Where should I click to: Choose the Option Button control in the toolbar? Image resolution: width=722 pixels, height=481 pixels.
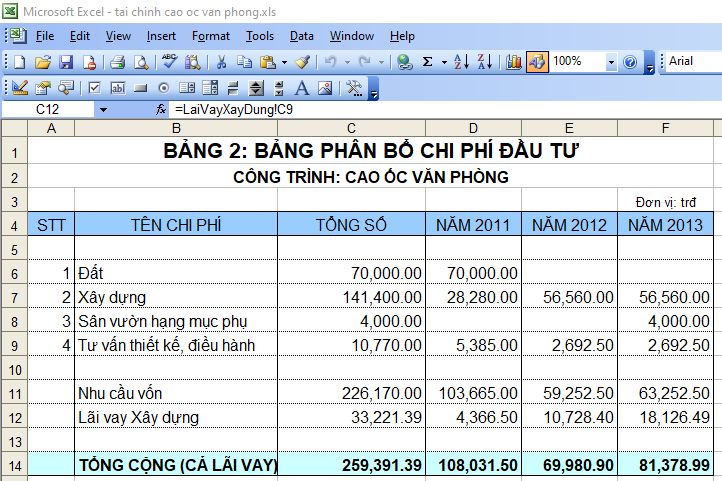(x=164, y=88)
